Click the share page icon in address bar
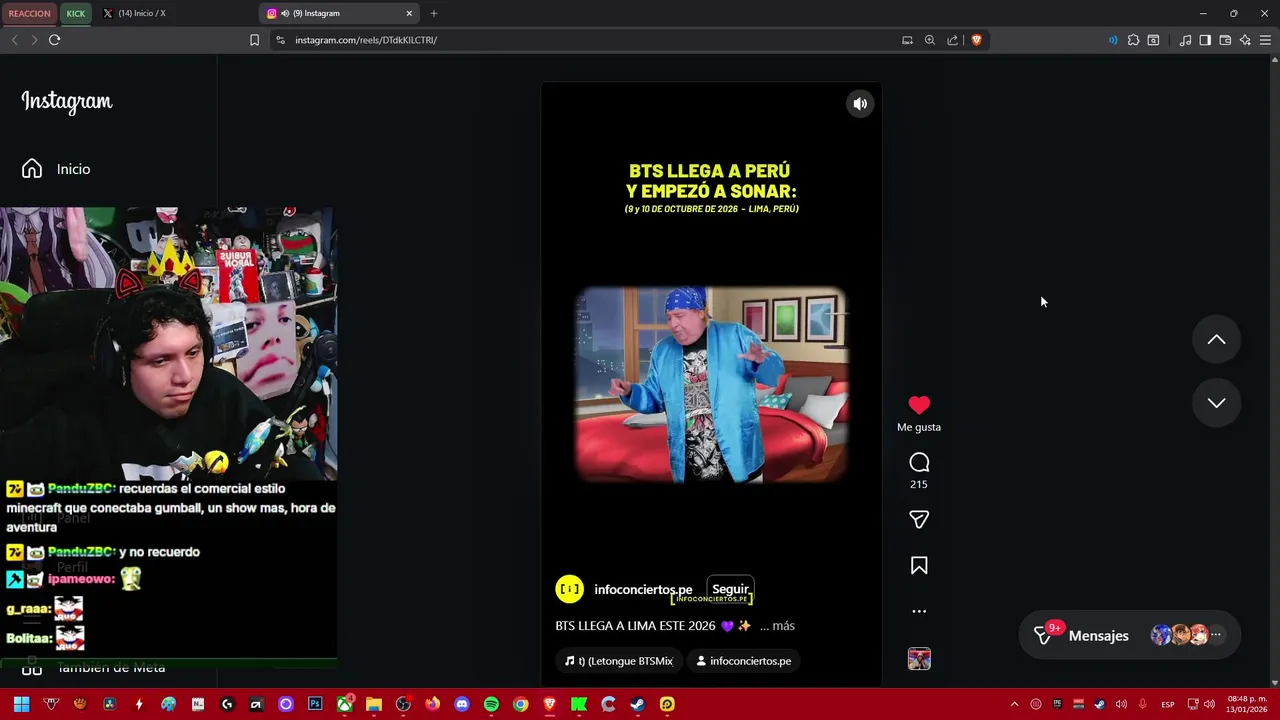Screen dimensions: 1280x720 tap(953, 40)
